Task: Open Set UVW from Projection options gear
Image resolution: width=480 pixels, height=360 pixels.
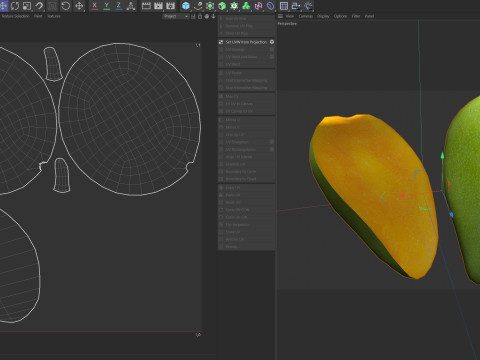Action: coord(272,42)
